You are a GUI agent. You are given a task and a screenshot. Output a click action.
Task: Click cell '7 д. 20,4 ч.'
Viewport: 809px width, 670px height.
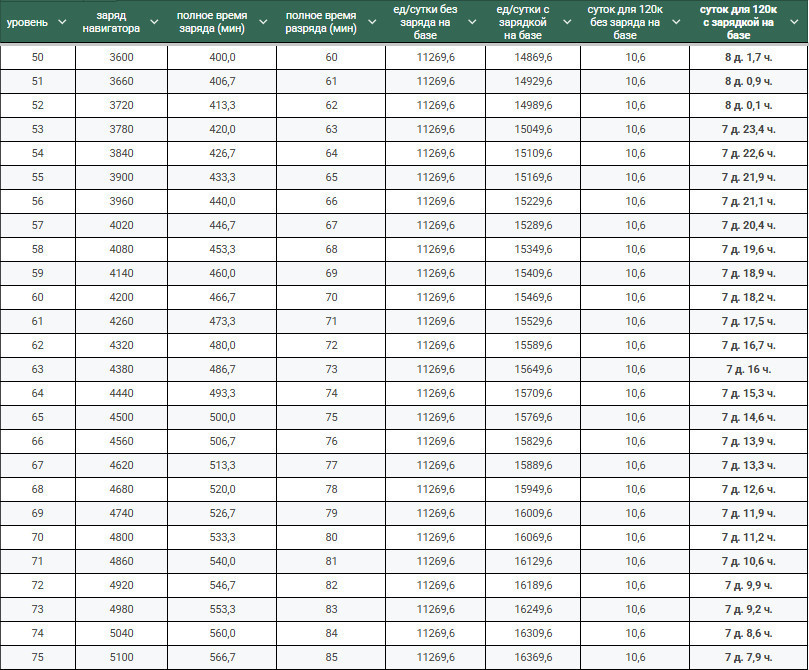[749, 225]
